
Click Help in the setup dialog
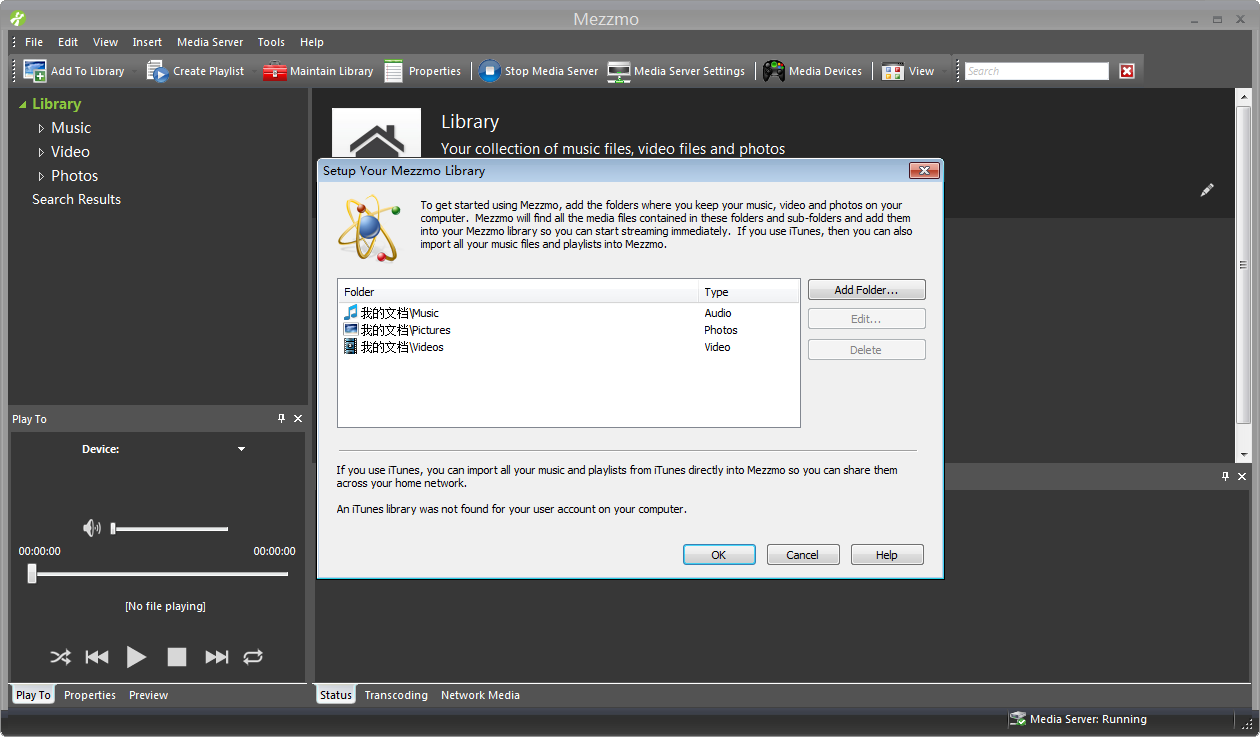click(x=887, y=555)
